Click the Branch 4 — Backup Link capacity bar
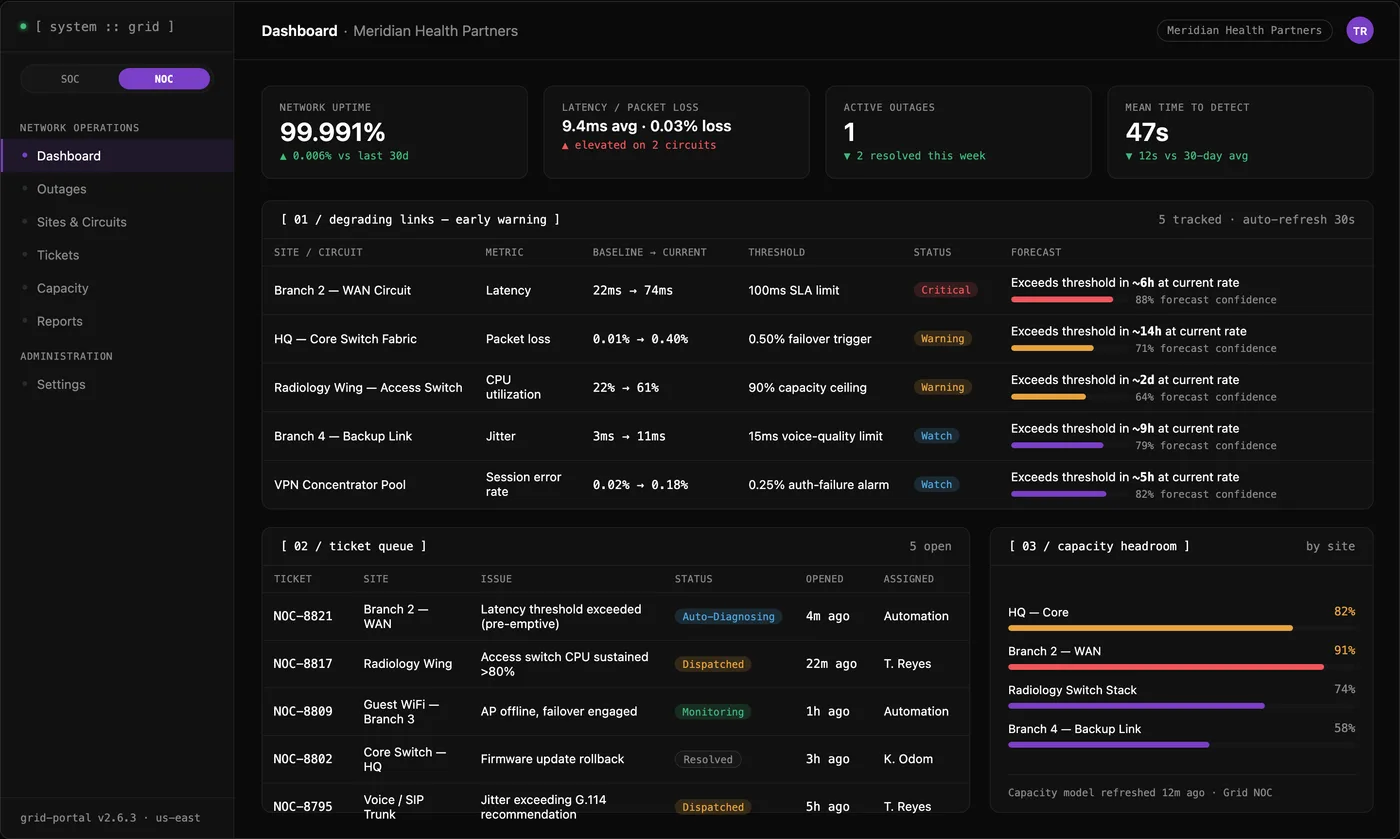 tap(1182, 745)
